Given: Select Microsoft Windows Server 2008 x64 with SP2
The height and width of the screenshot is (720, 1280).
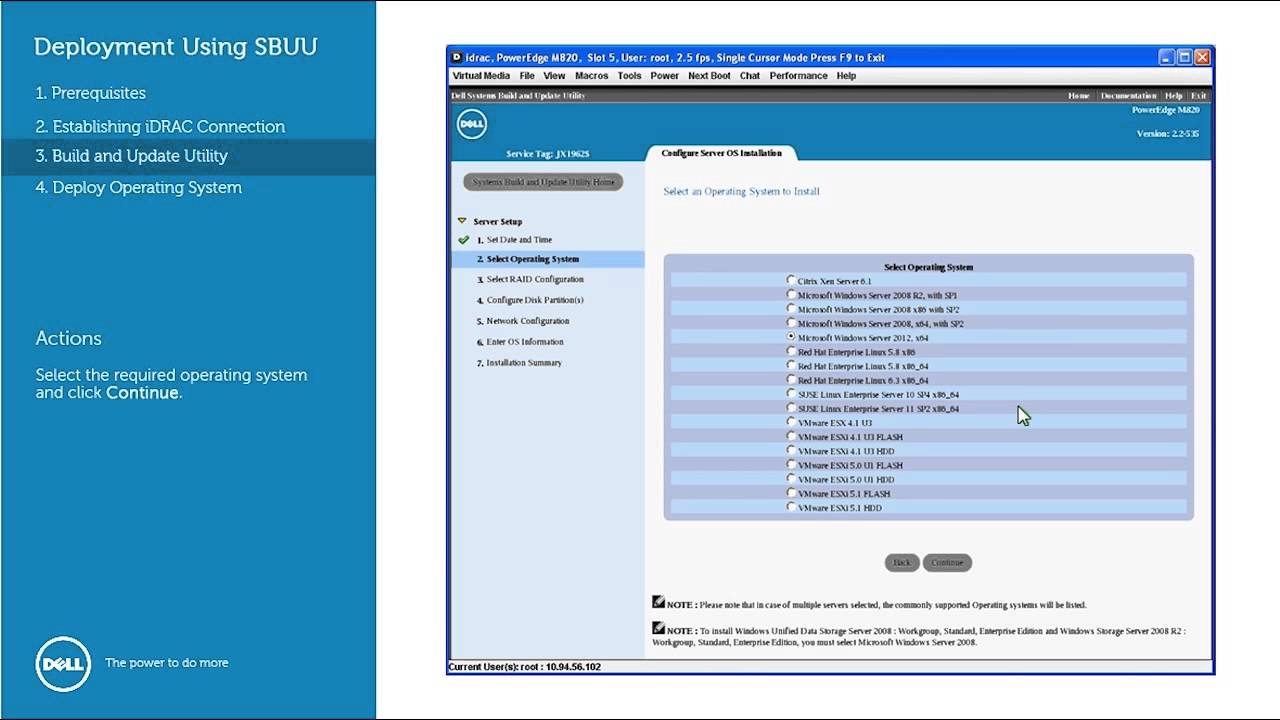Looking at the screenshot, I should click(x=792, y=323).
